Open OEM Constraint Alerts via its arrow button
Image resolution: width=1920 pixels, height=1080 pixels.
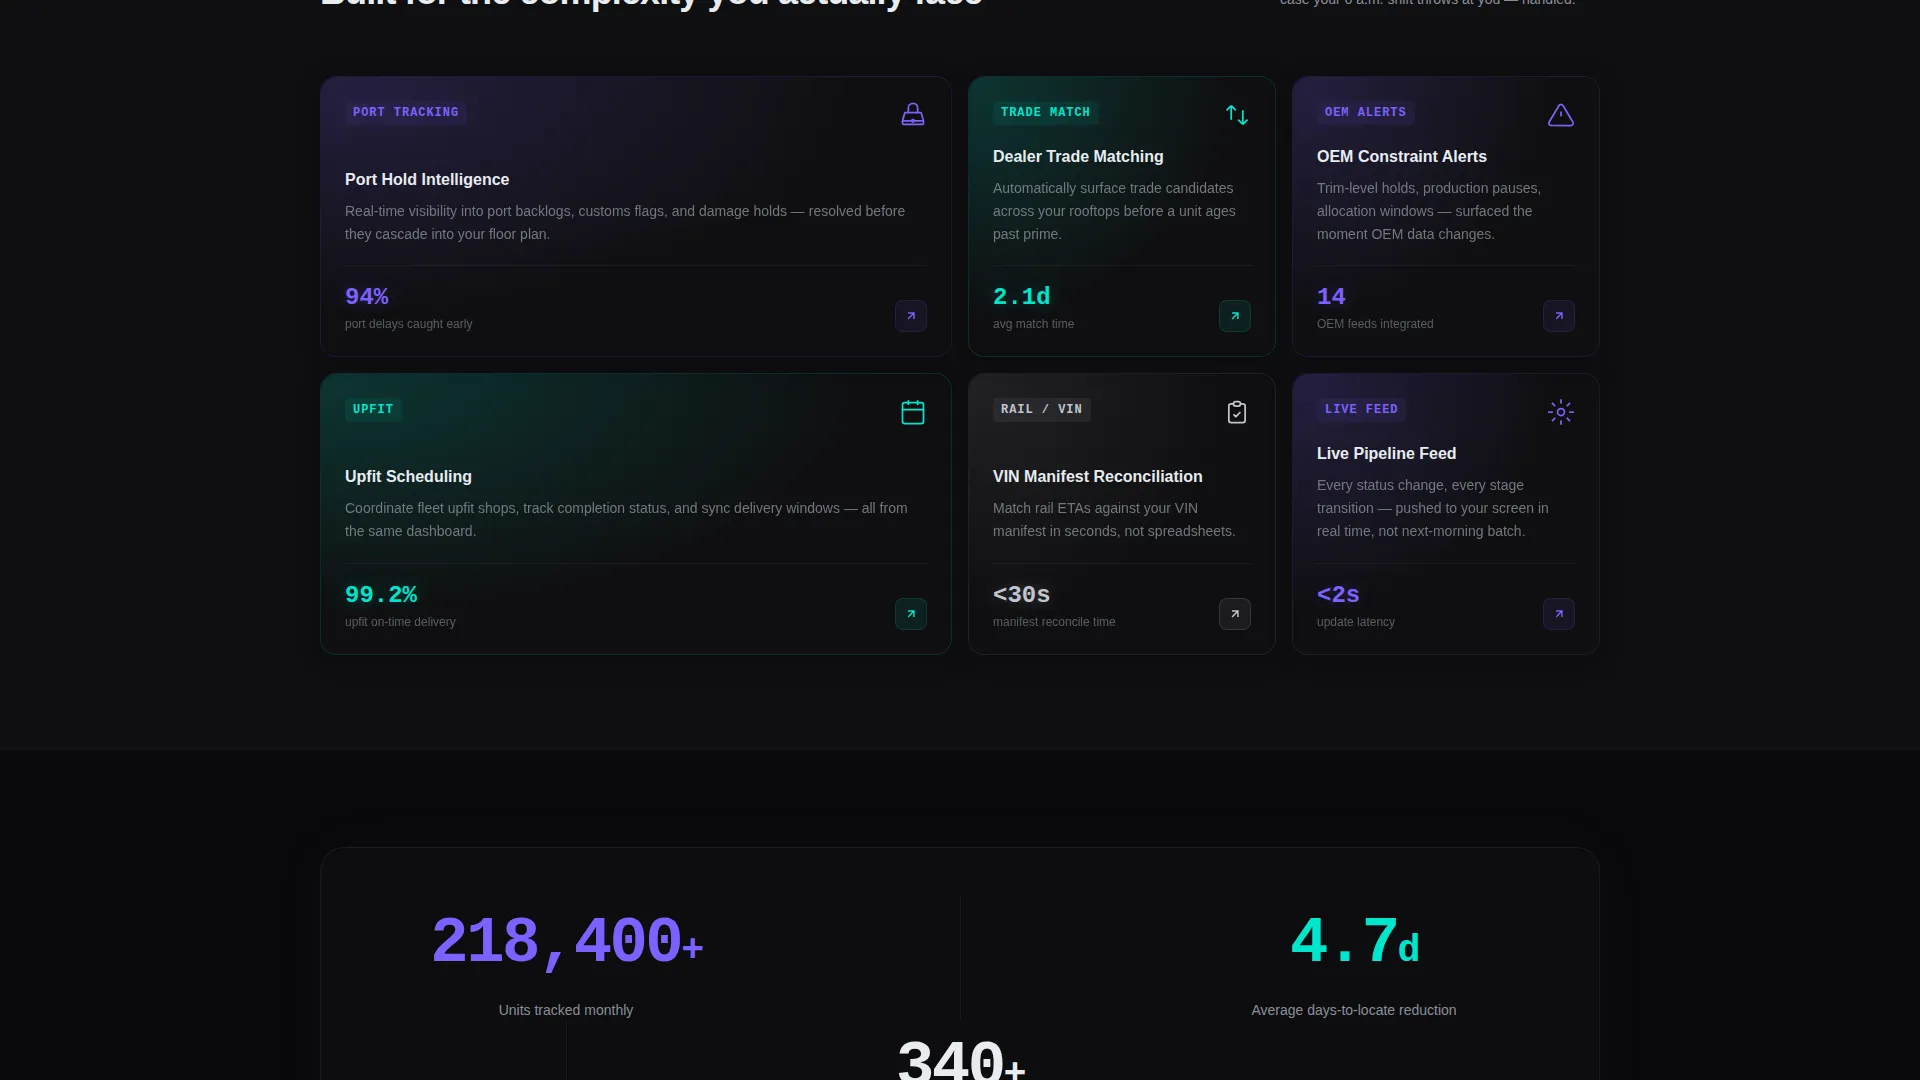tap(1558, 316)
